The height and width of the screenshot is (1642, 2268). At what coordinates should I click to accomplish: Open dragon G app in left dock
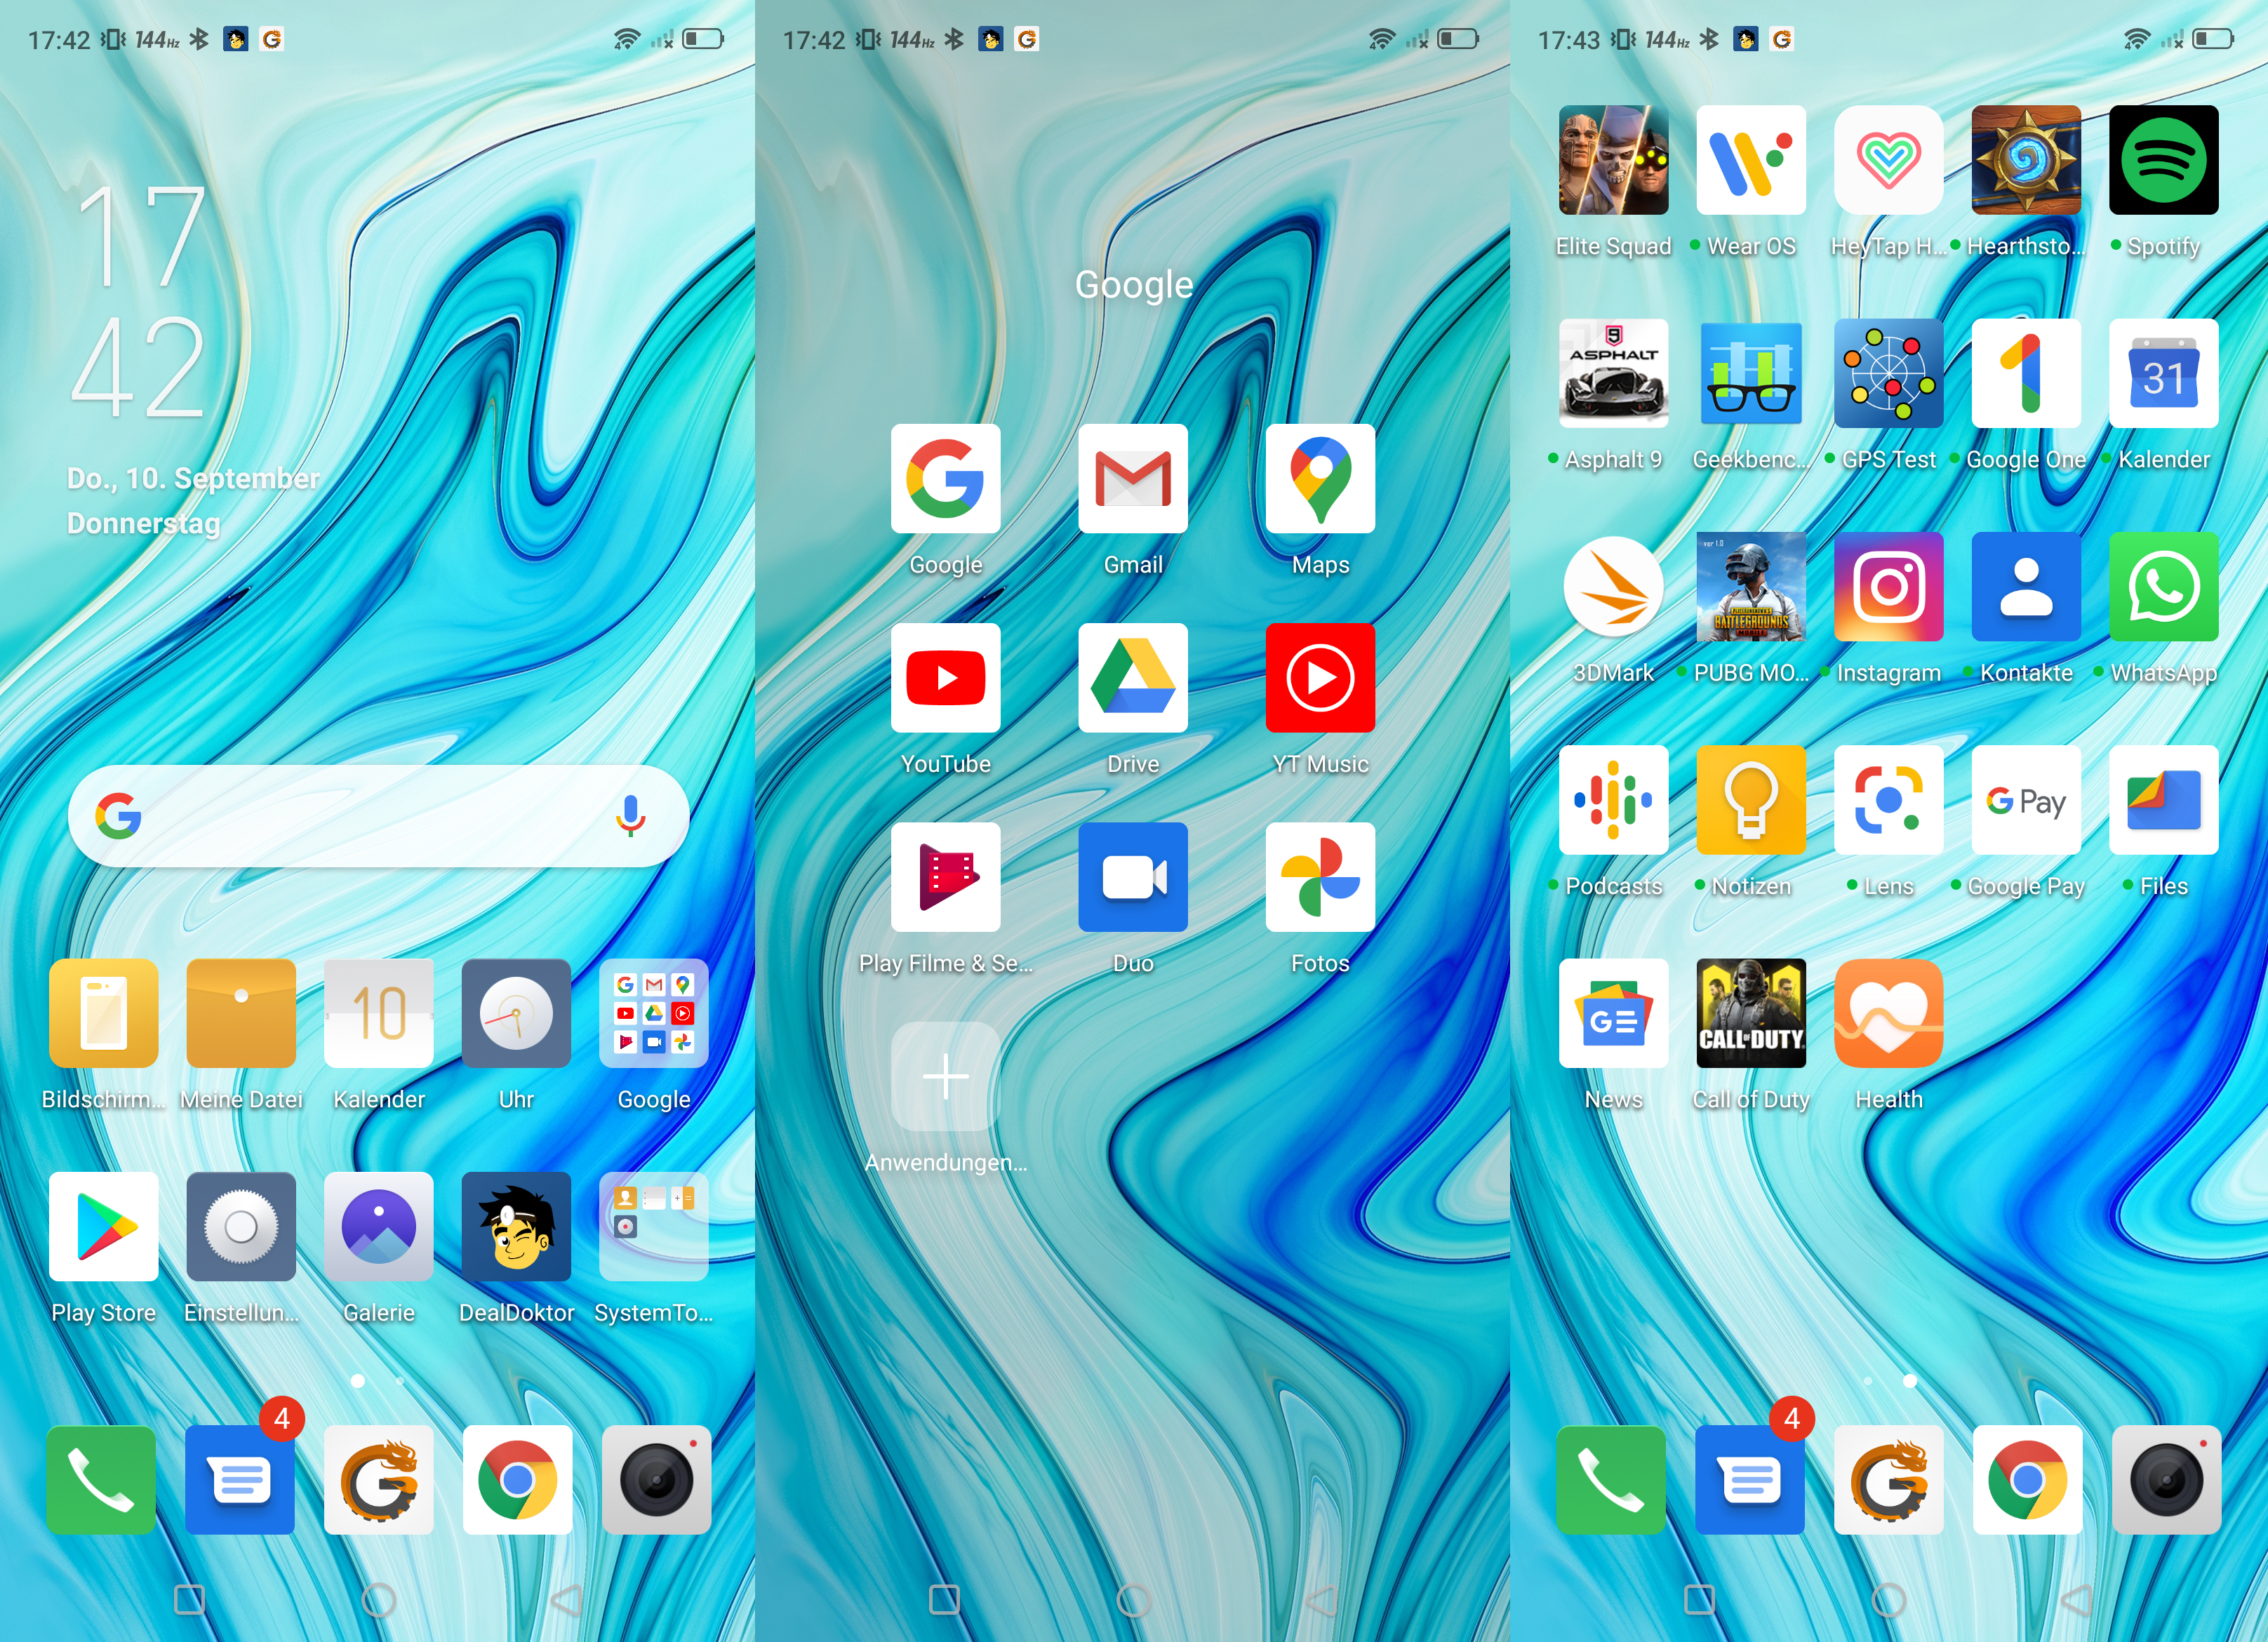[378, 1480]
